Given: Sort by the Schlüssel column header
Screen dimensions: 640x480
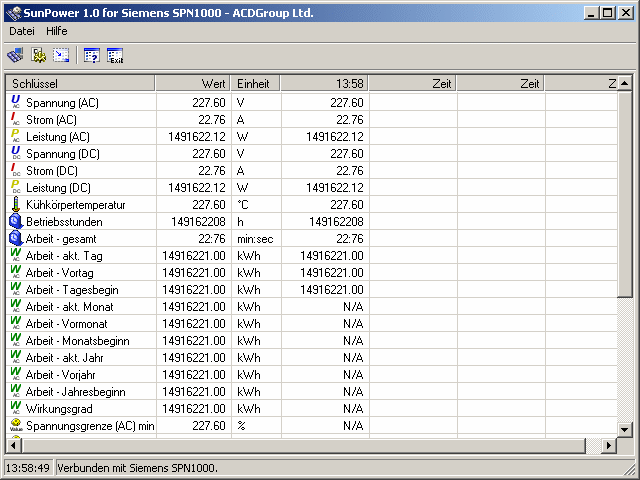Looking at the screenshot, I should [x=80, y=84].
